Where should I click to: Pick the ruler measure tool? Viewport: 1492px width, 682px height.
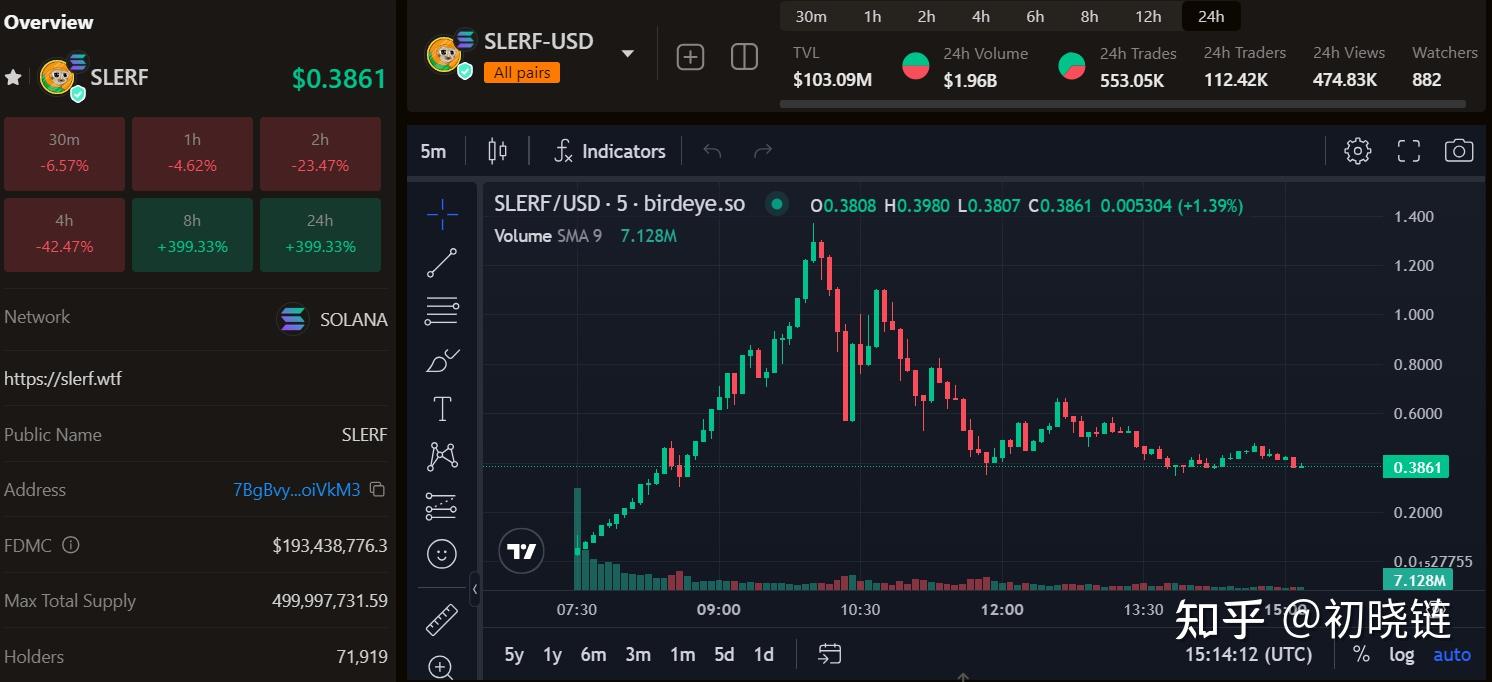(x=441, y=620)
